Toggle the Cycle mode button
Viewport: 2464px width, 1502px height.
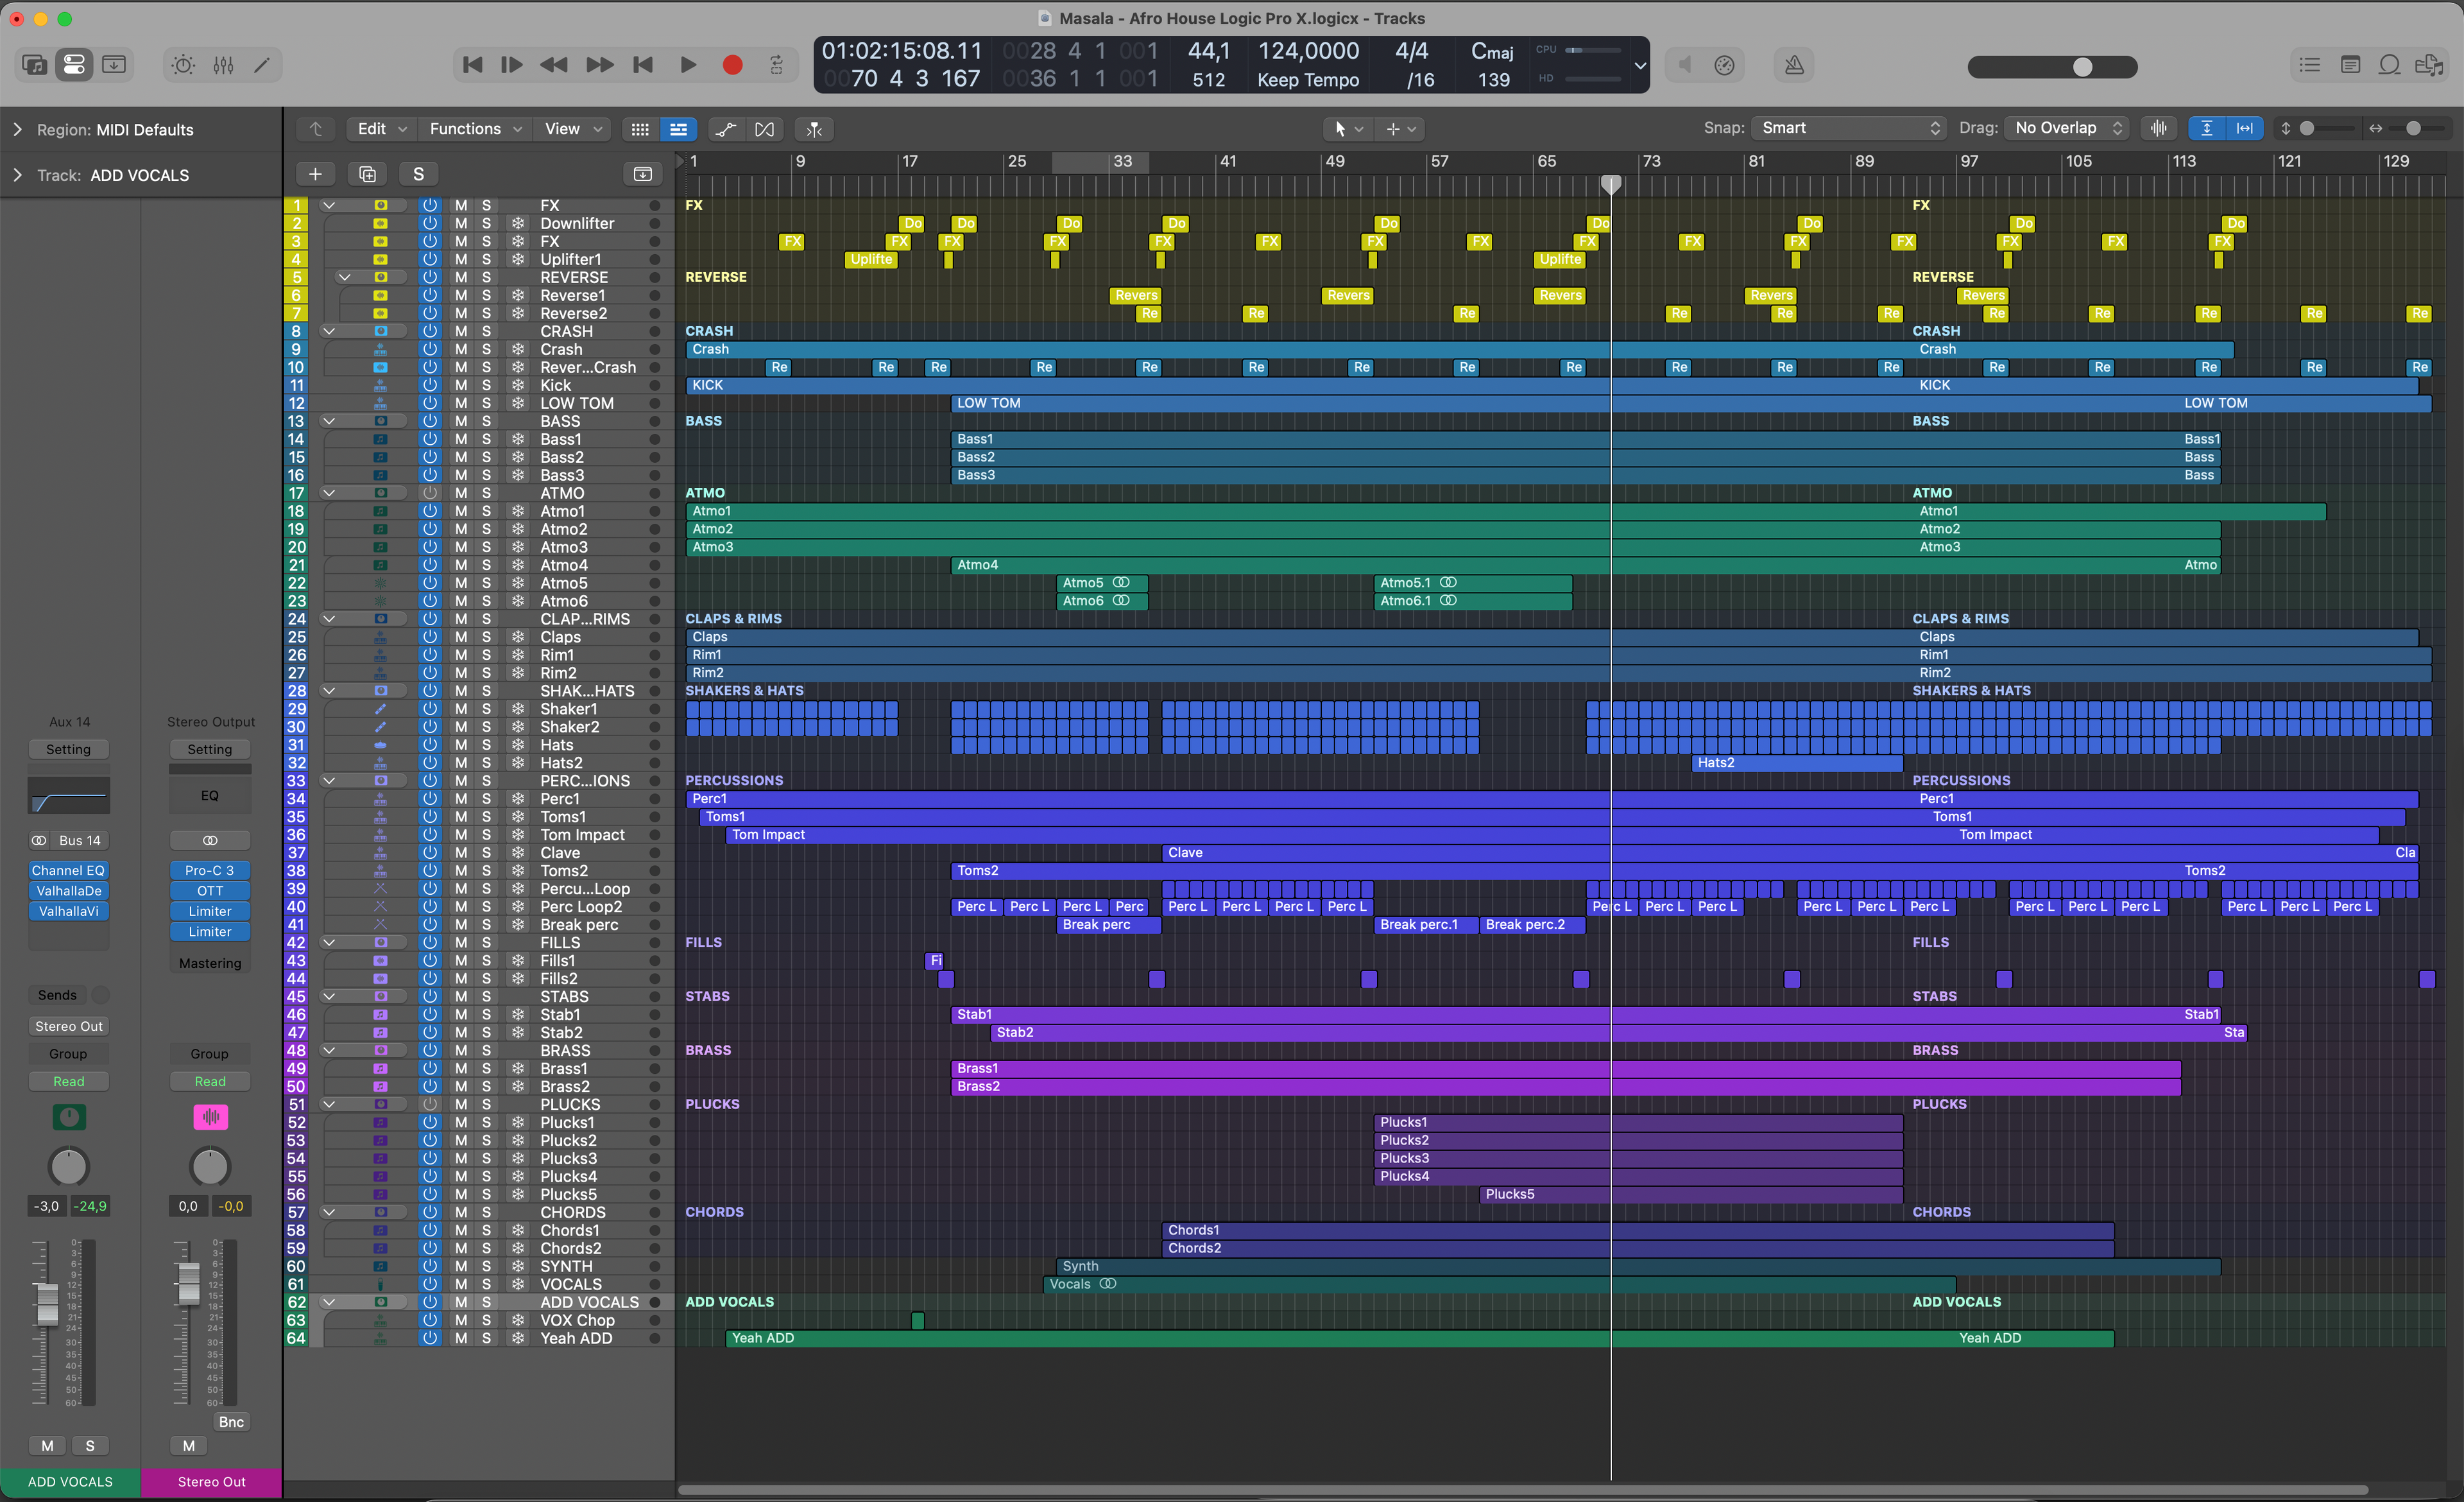coord(776,65)
